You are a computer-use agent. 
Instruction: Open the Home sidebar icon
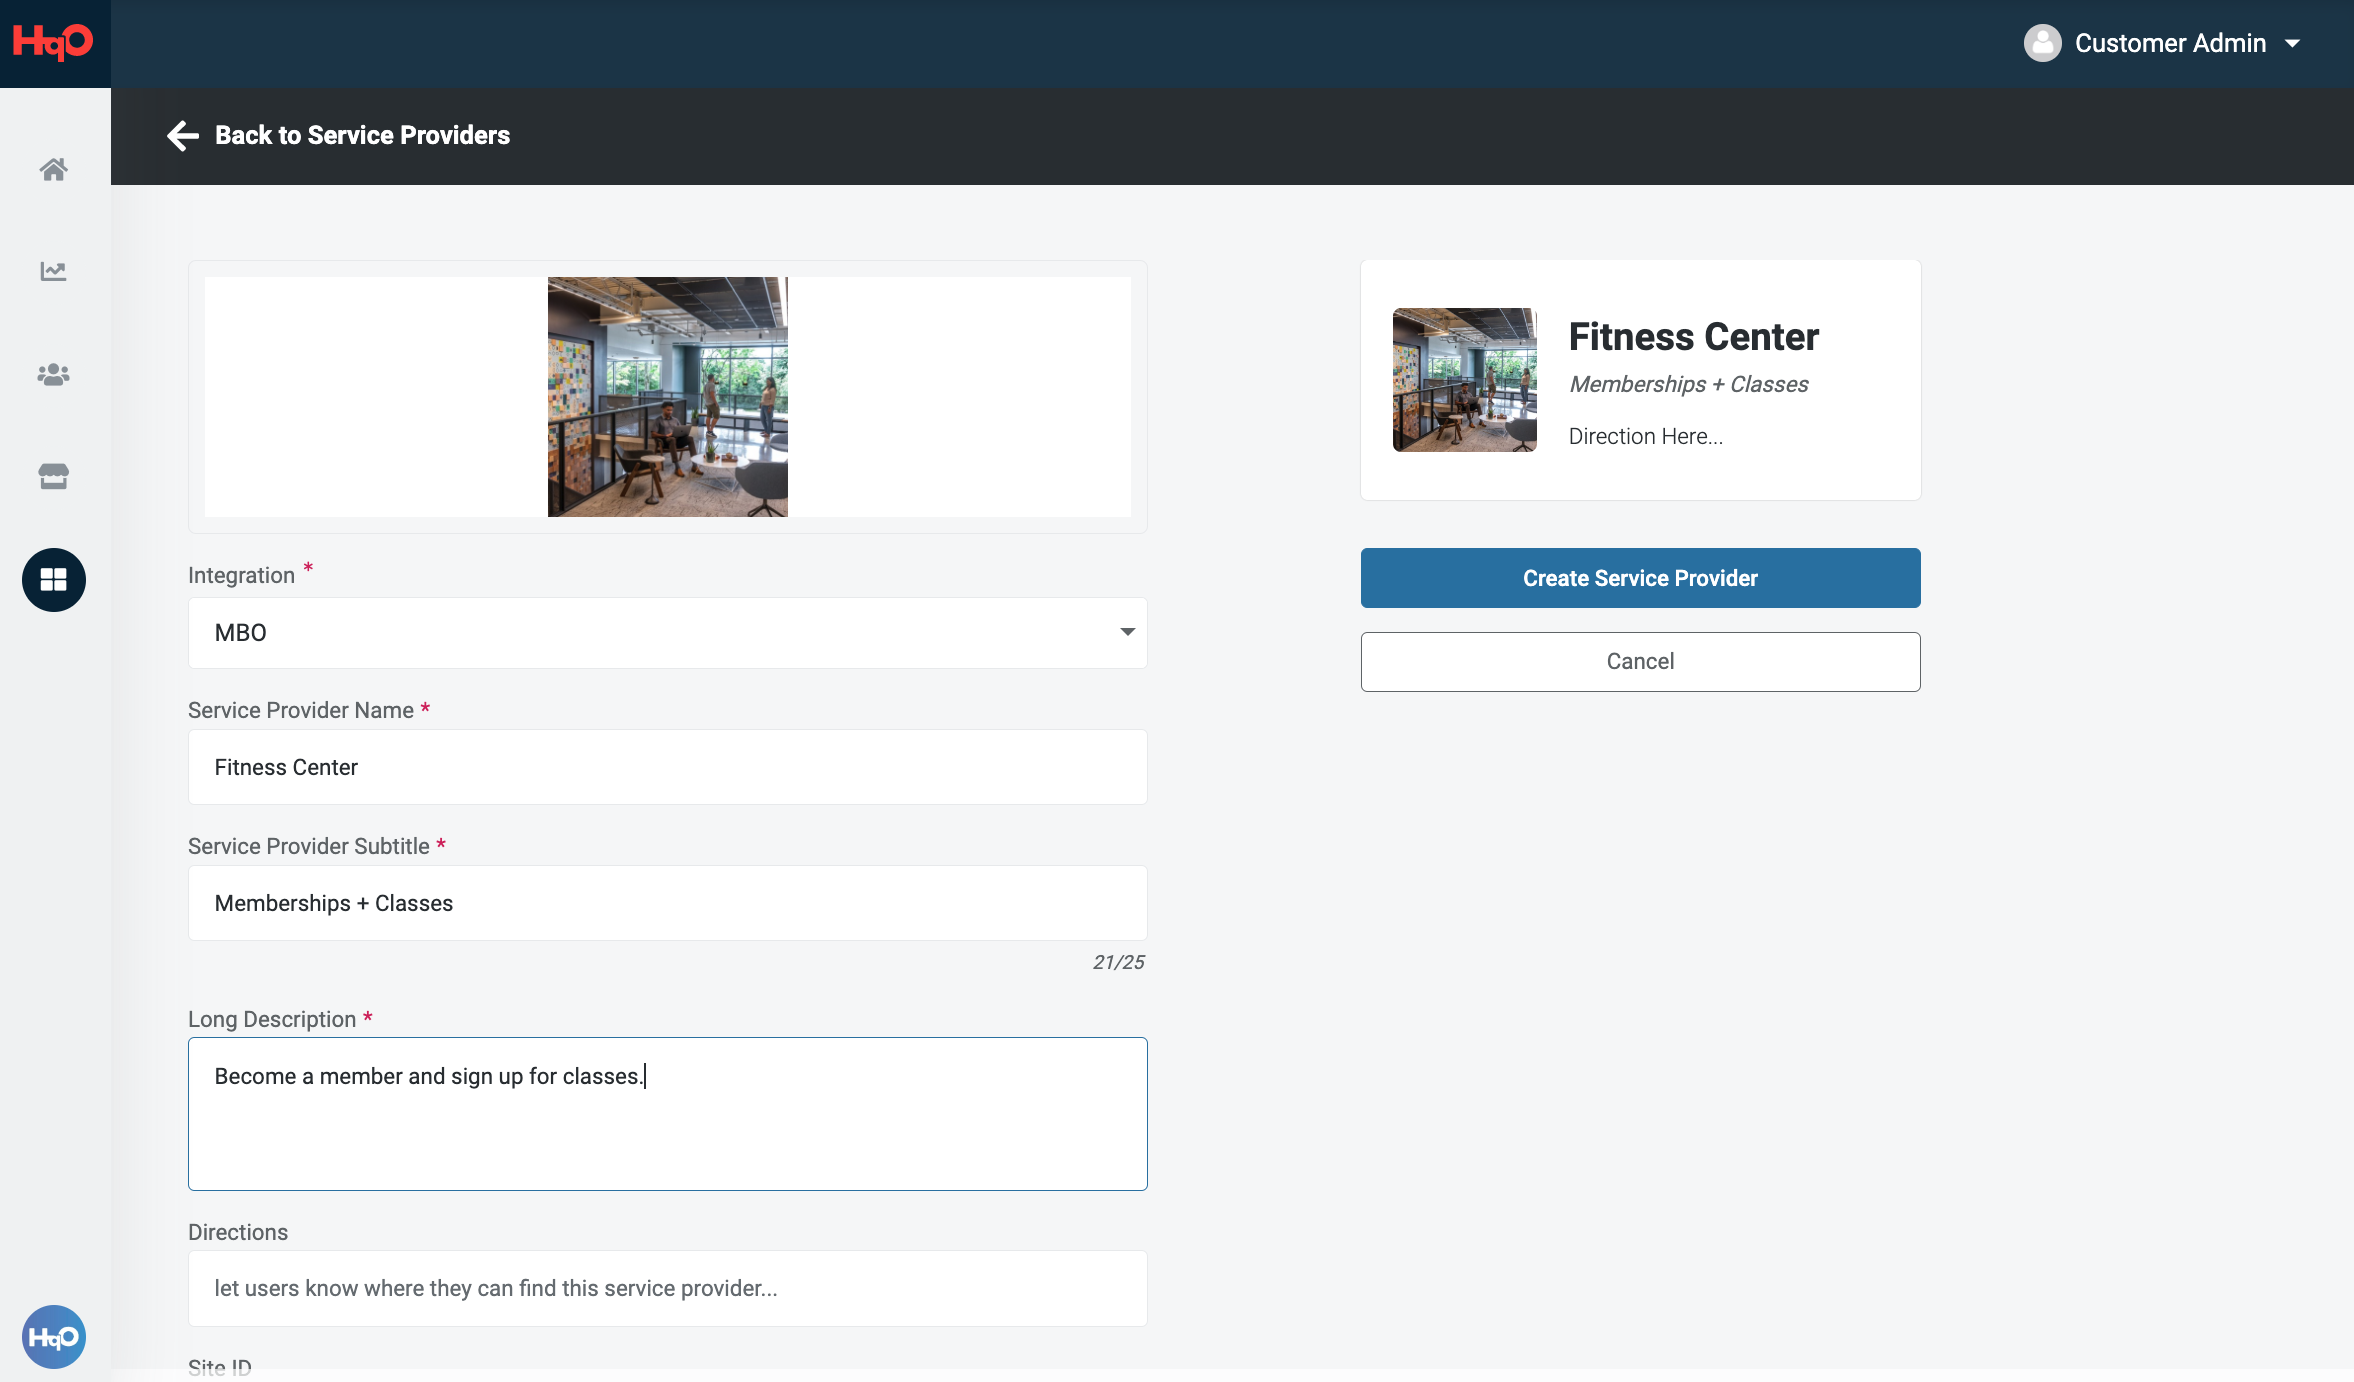(54, 169)
